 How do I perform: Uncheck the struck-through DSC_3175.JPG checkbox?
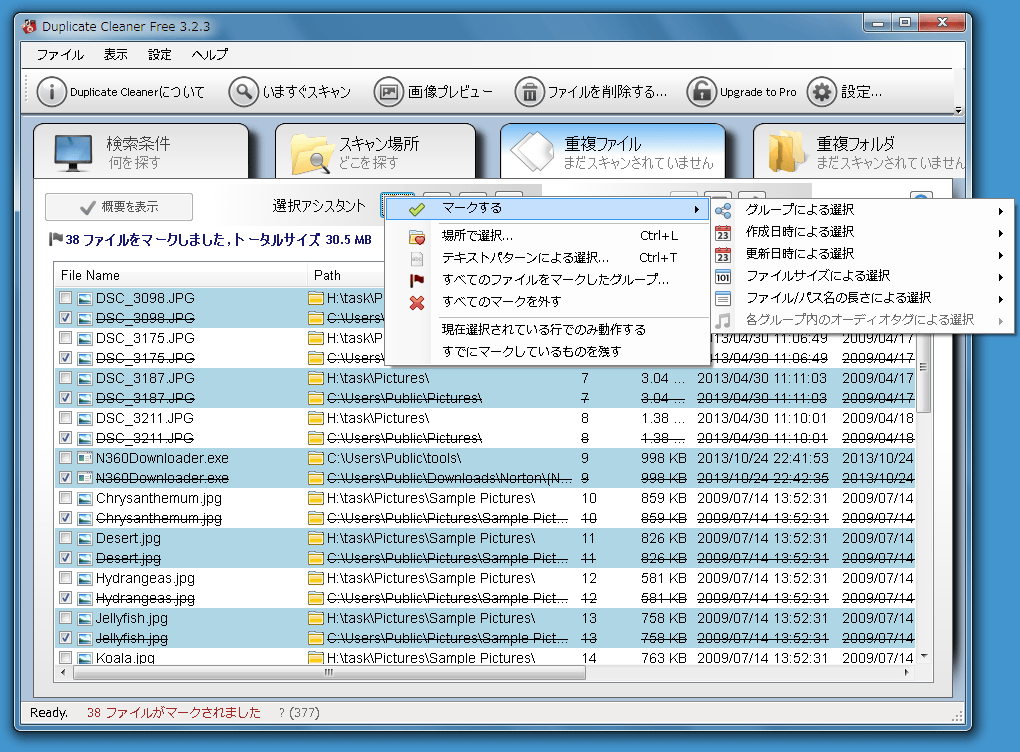[65, 358]
